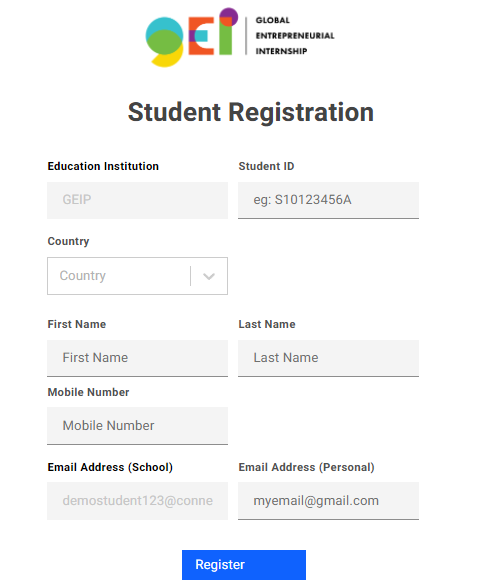Screen dimensions: 480x587
Task: Click the Email Address (School) label
Action: [110, 467]
